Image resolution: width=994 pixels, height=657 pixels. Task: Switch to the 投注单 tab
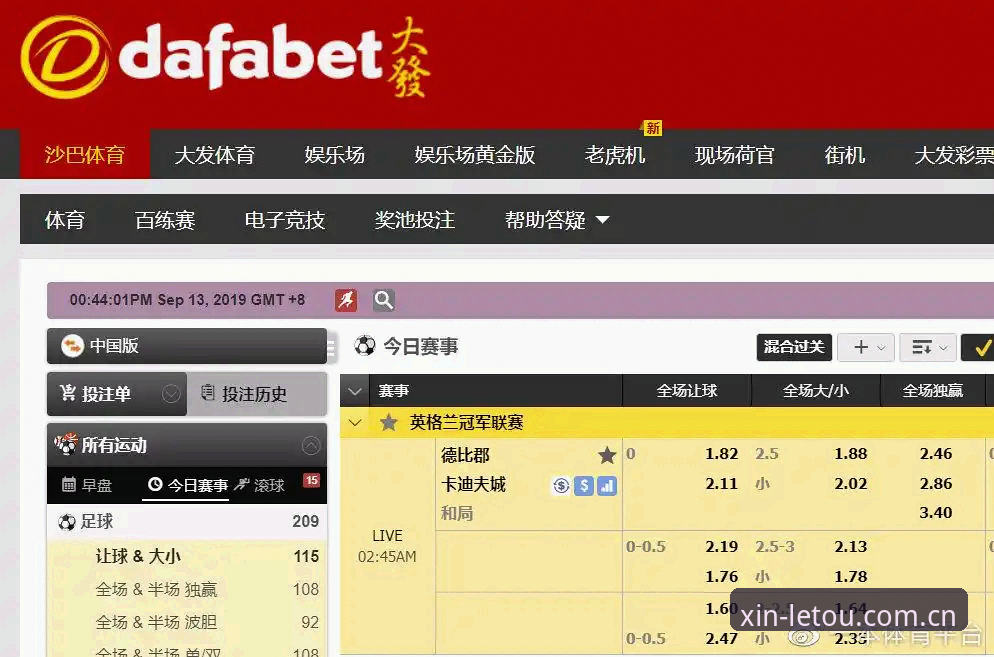click(x=117, y=394)
